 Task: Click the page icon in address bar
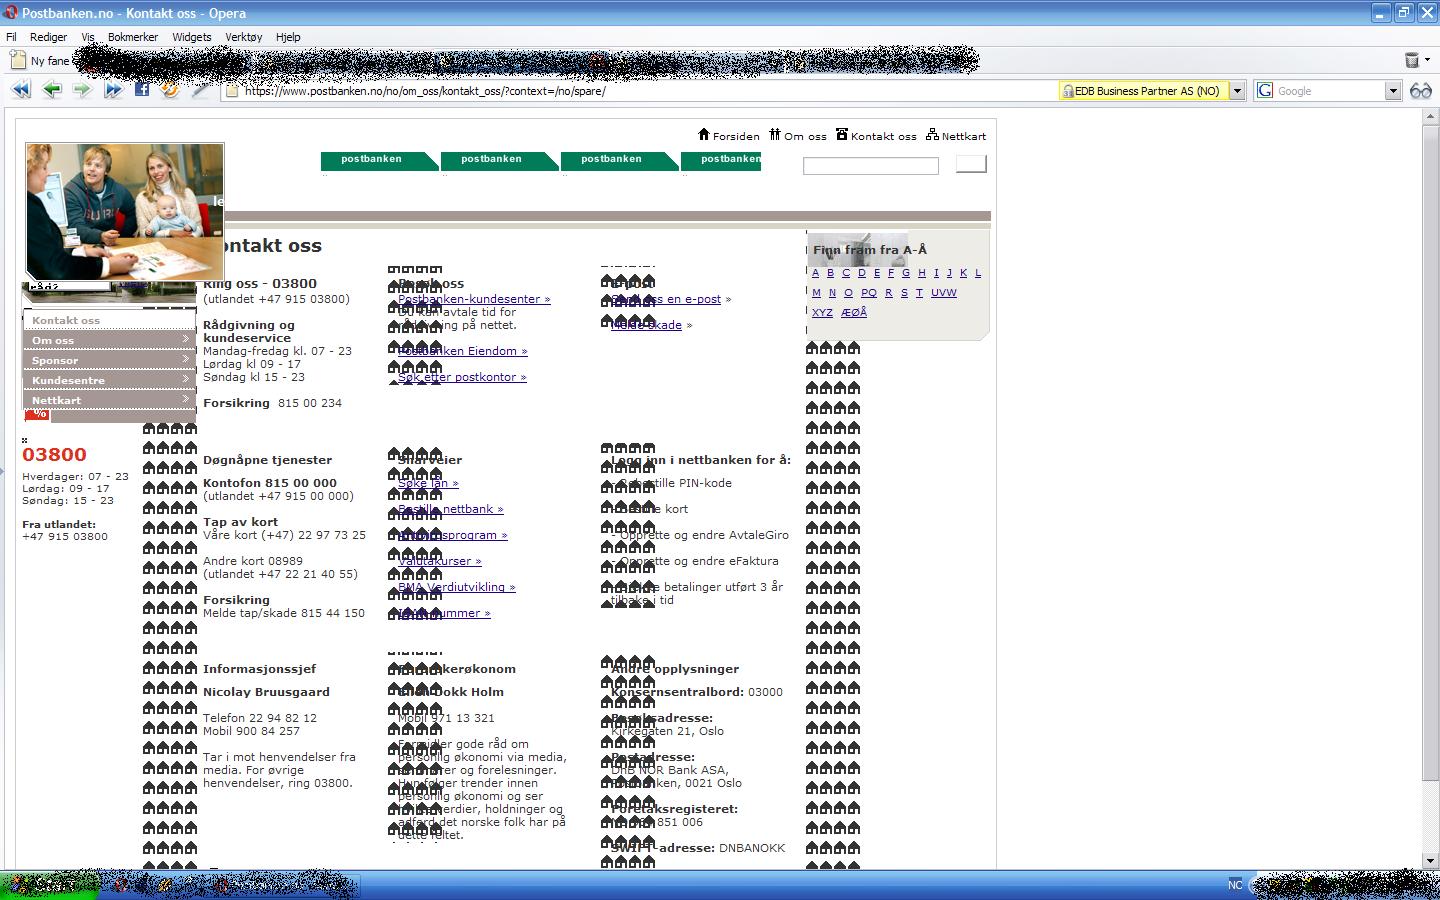click(232, 91)
